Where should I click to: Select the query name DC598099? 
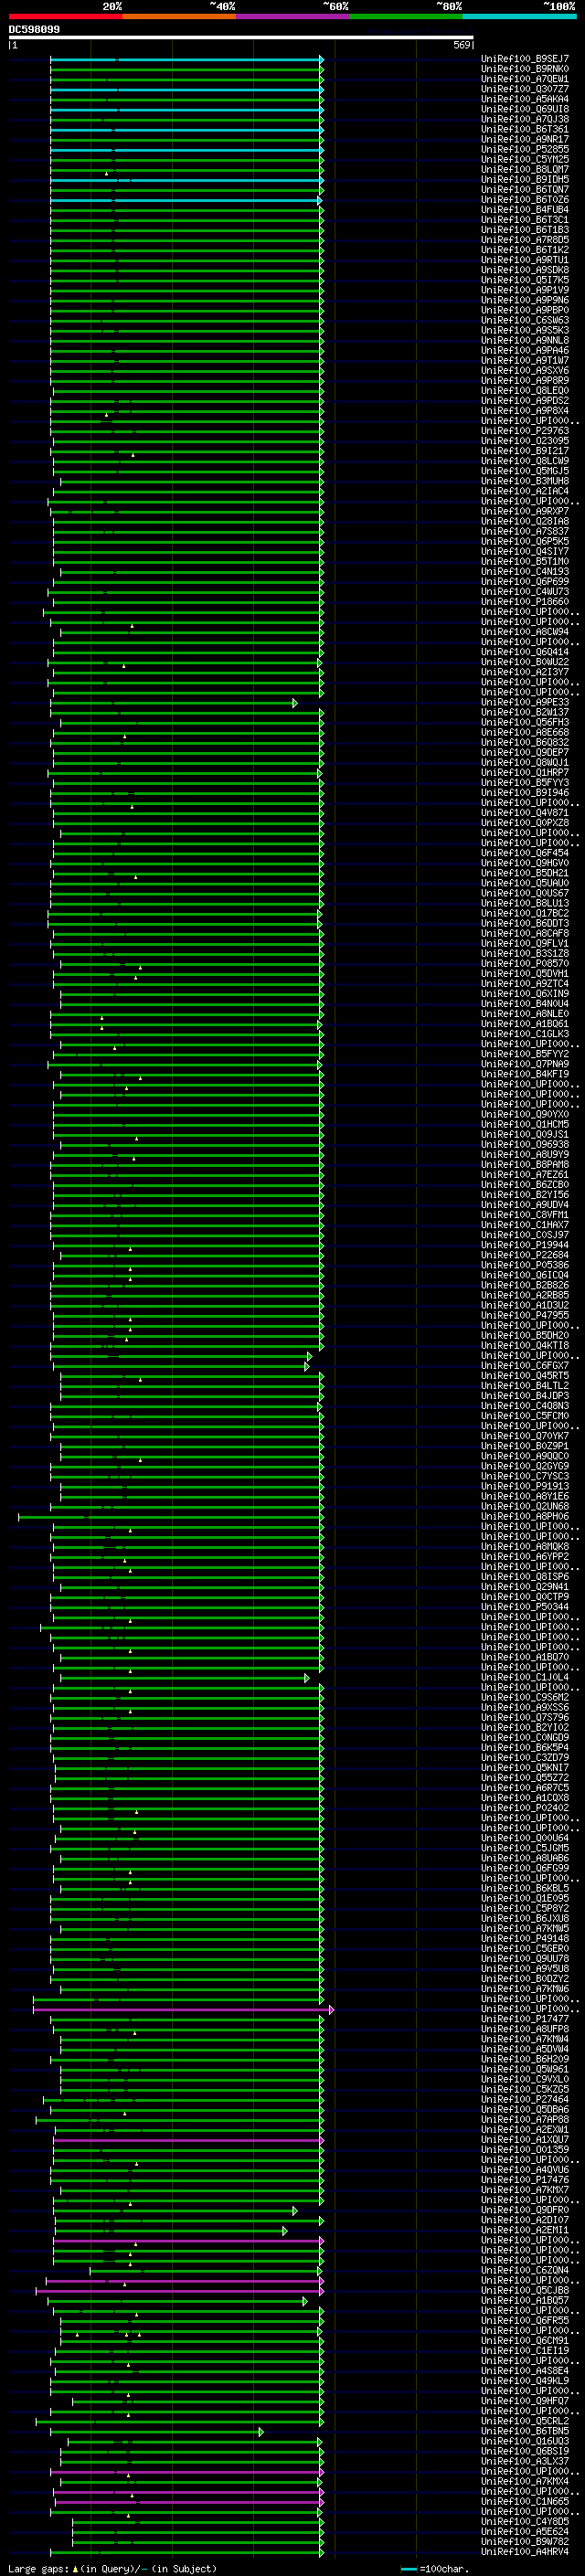point(34,30)
